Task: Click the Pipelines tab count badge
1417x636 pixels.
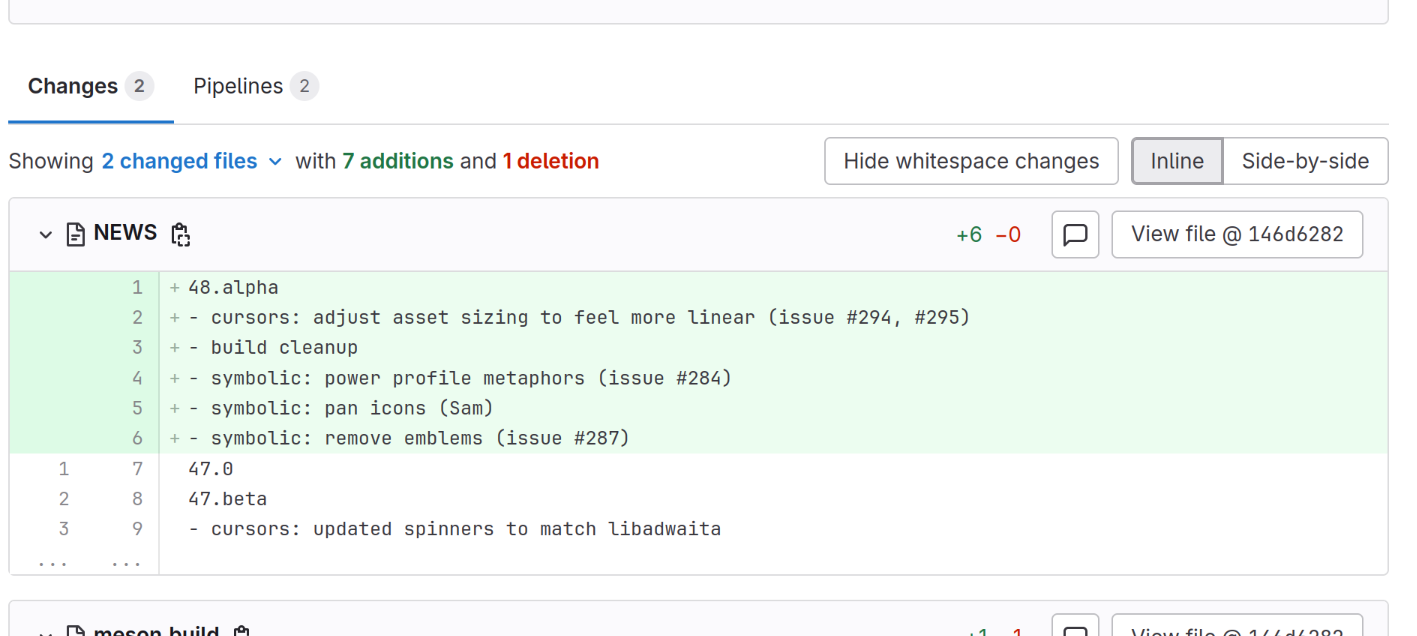Action: 305,87
